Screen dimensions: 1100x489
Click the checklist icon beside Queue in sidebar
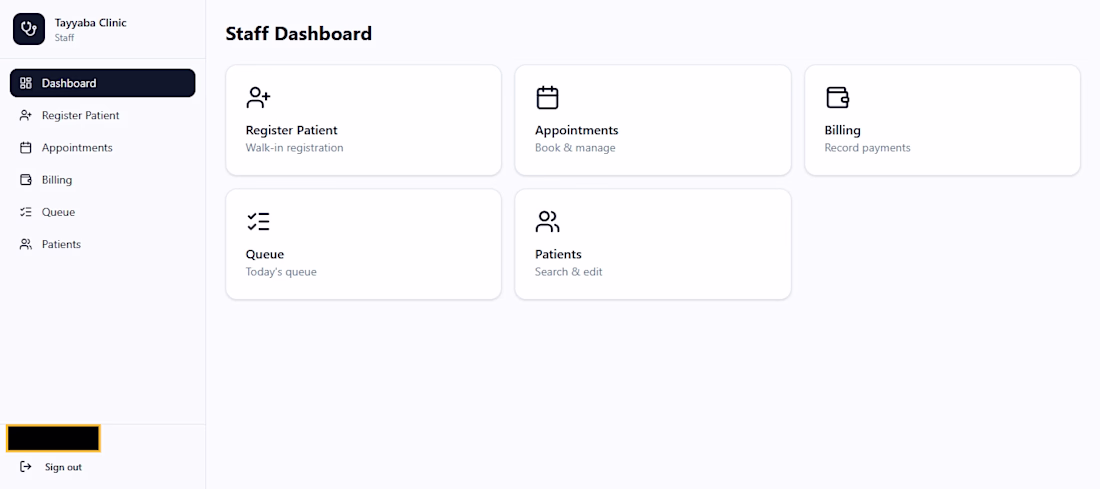(26, 213)
